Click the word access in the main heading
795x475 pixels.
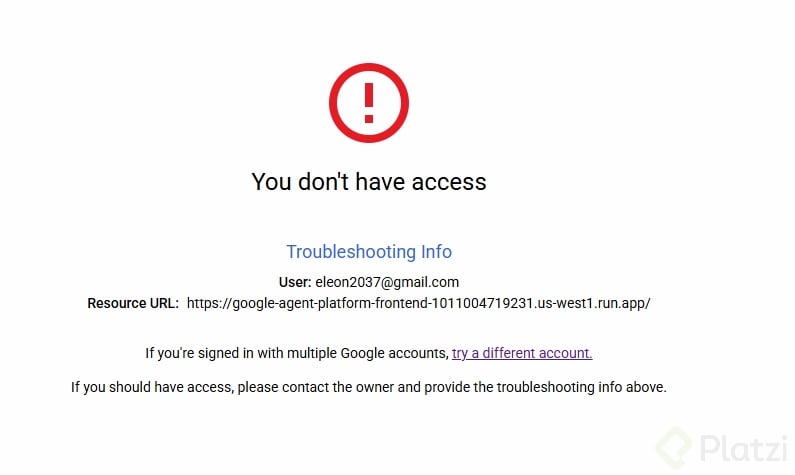(x=449, y=181)
